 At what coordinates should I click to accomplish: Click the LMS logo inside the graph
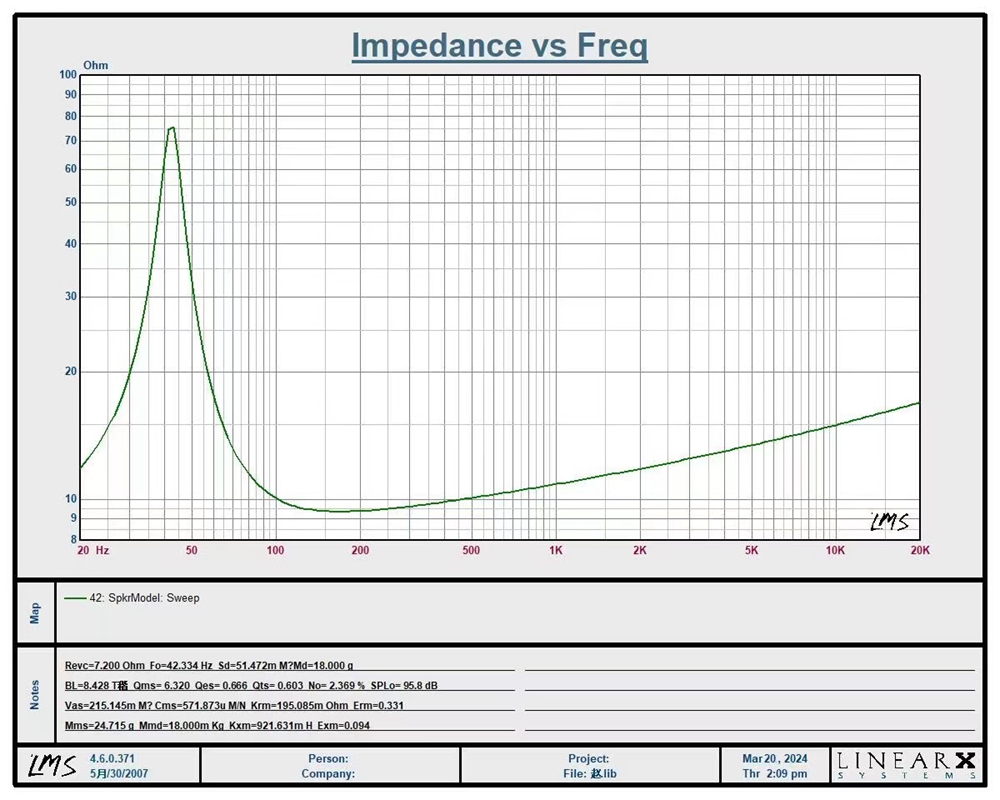889,521
